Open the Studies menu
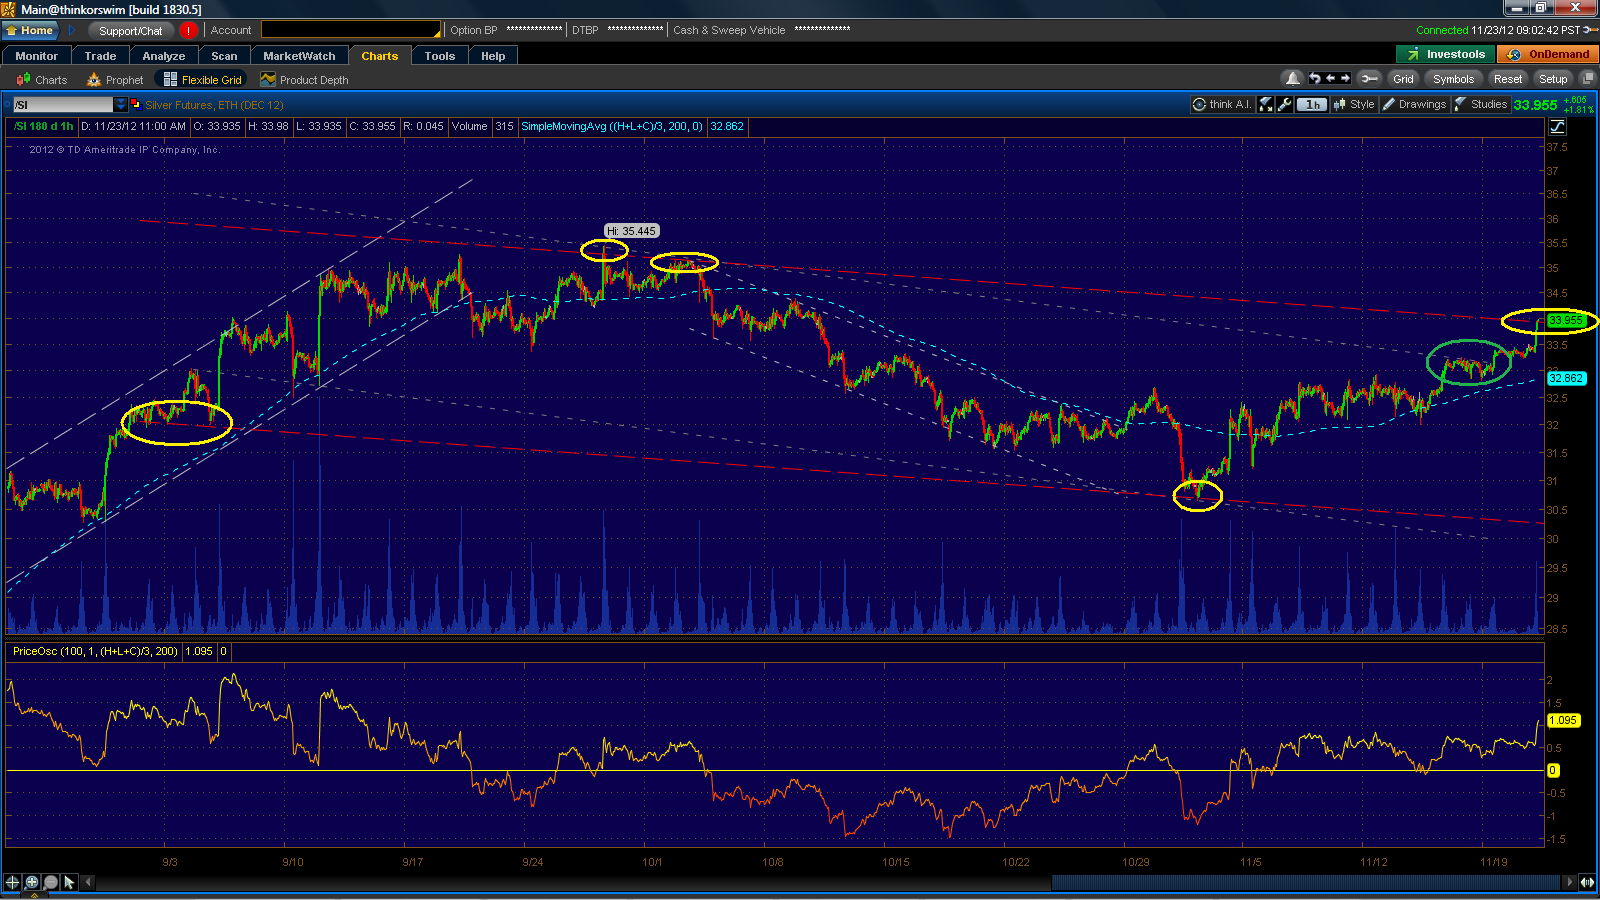This screenshot has height=900, width=1600. (1481, 104)
